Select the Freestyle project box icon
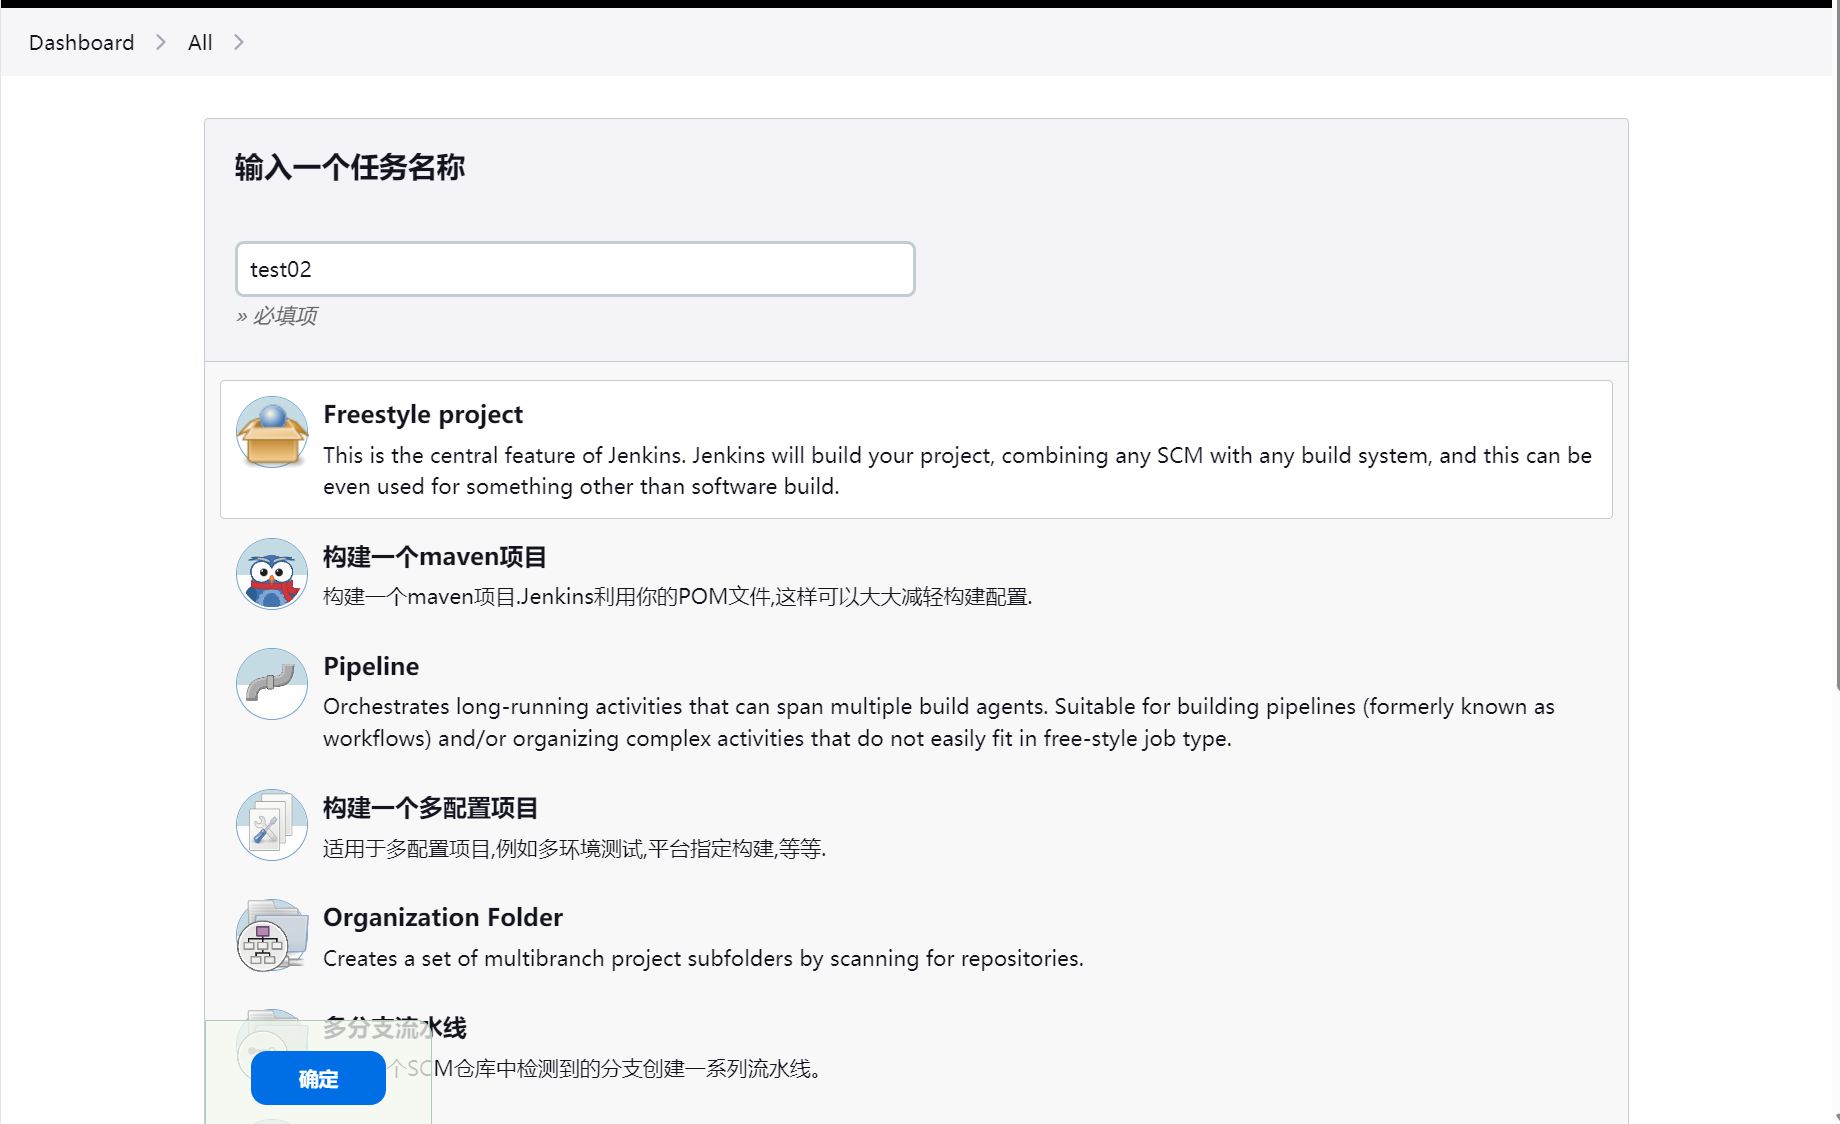 272,432
